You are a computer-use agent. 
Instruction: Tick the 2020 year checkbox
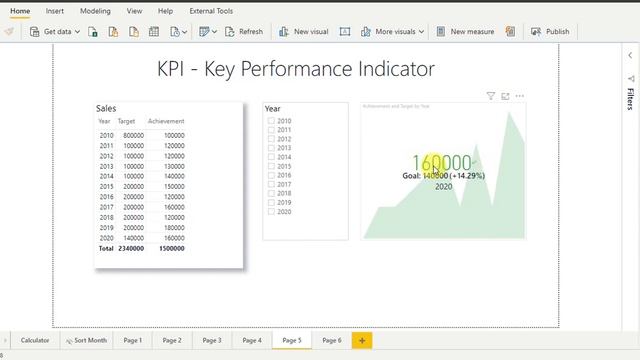pyautogui.click(x=271, y=211)
